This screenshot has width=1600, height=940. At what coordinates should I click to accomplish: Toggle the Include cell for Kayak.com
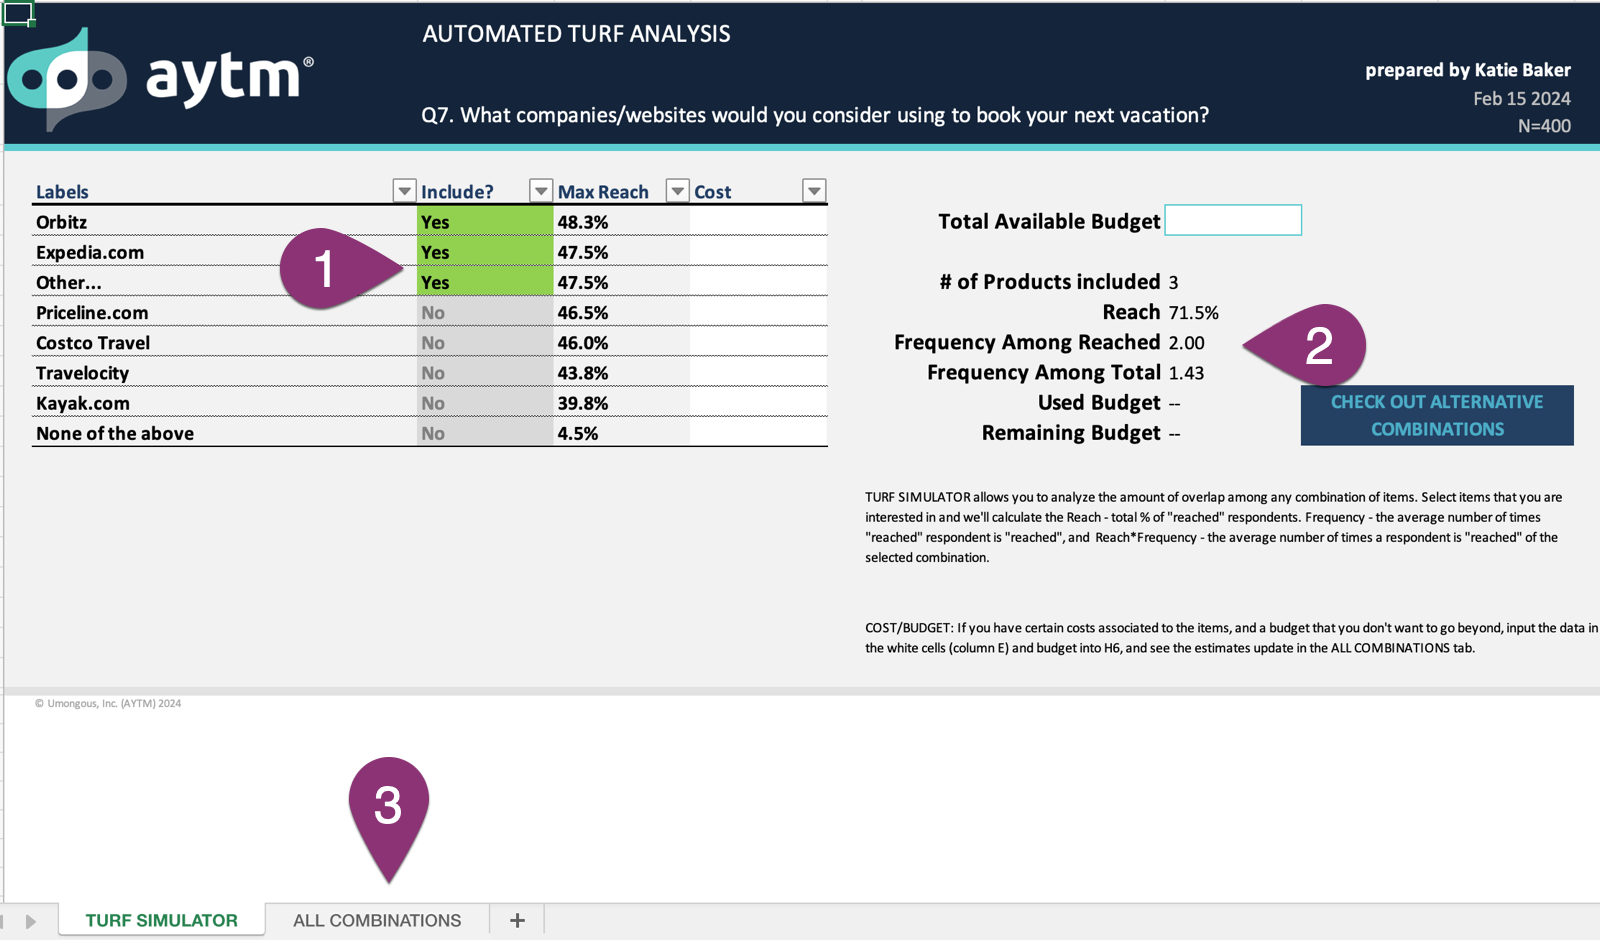485,402
